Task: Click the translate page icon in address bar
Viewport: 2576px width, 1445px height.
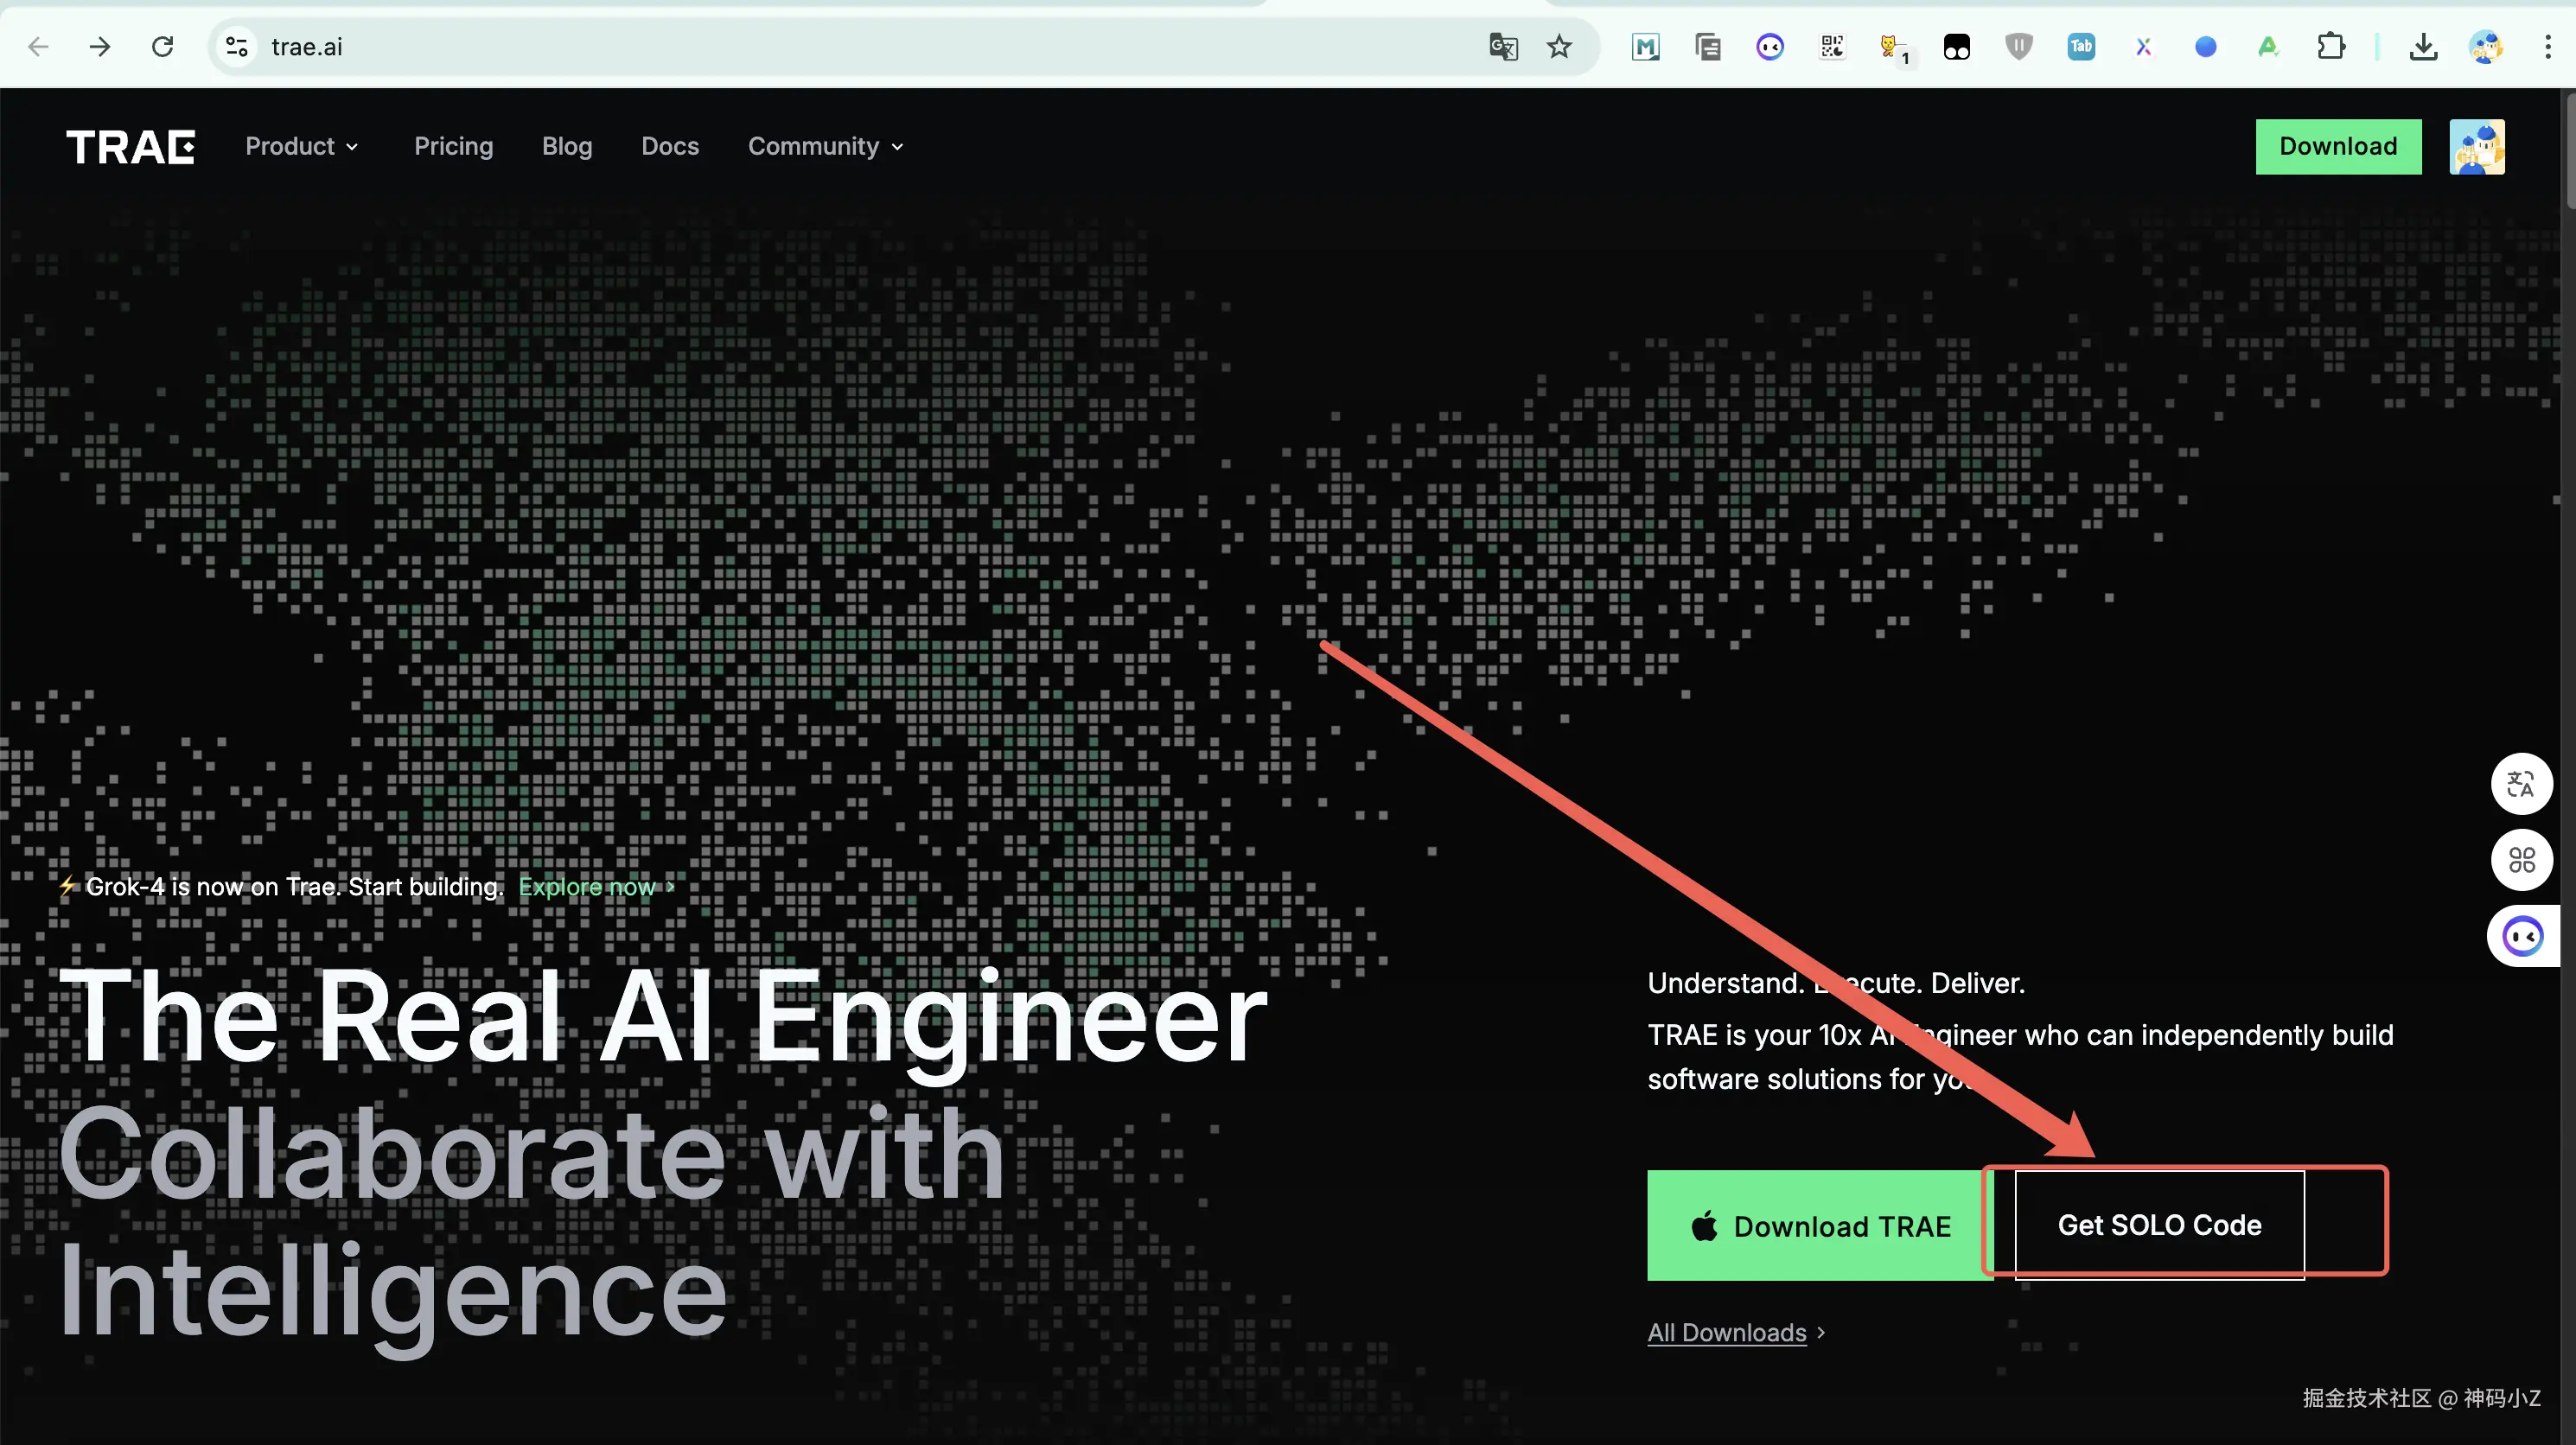Action: 1503,47
